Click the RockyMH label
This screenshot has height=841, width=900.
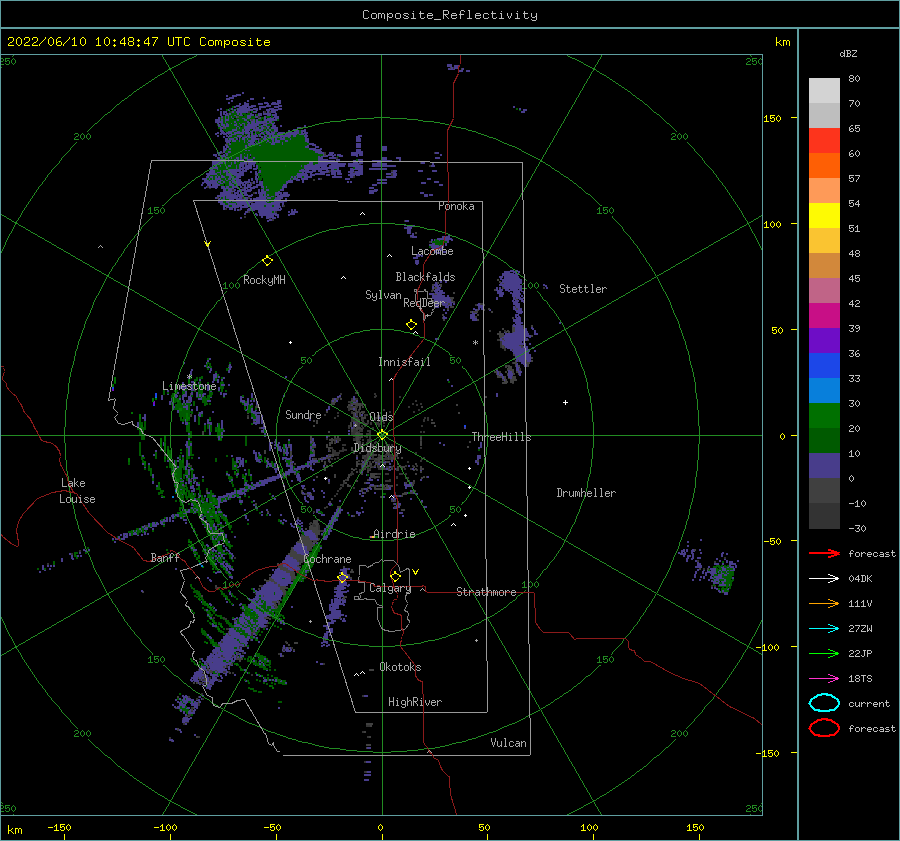[x=264, y=280]
